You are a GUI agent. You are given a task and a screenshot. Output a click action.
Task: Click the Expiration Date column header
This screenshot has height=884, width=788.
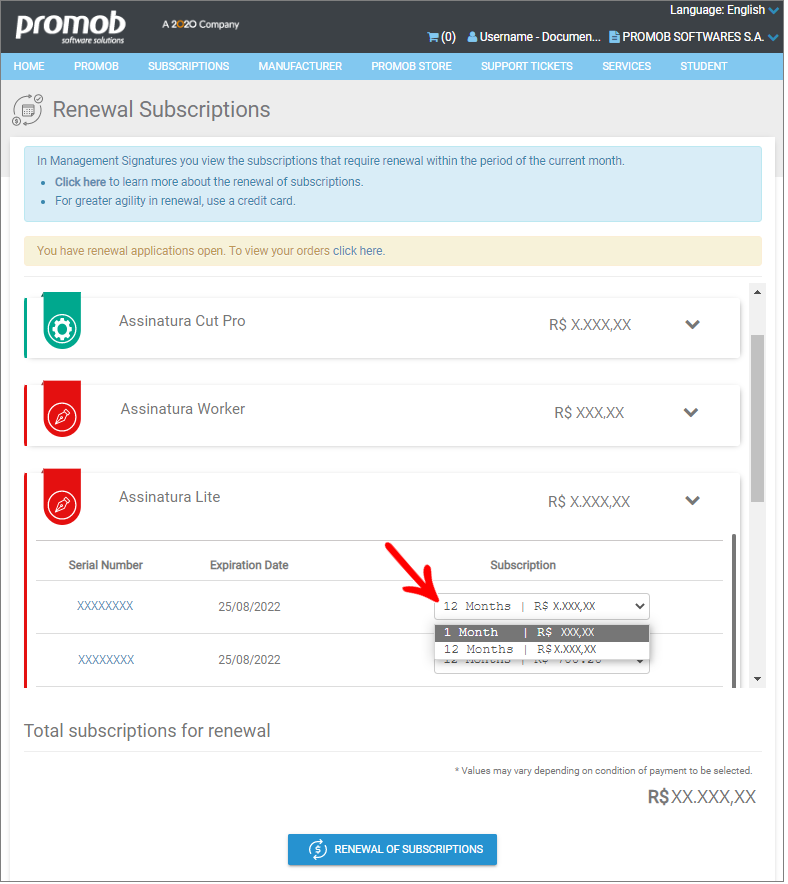(250, 567)
